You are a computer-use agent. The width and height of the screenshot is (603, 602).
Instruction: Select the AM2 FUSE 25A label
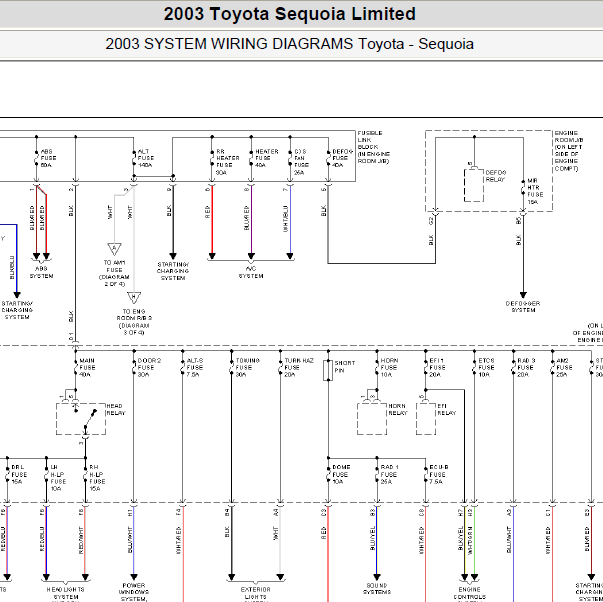tap(564, 367)
